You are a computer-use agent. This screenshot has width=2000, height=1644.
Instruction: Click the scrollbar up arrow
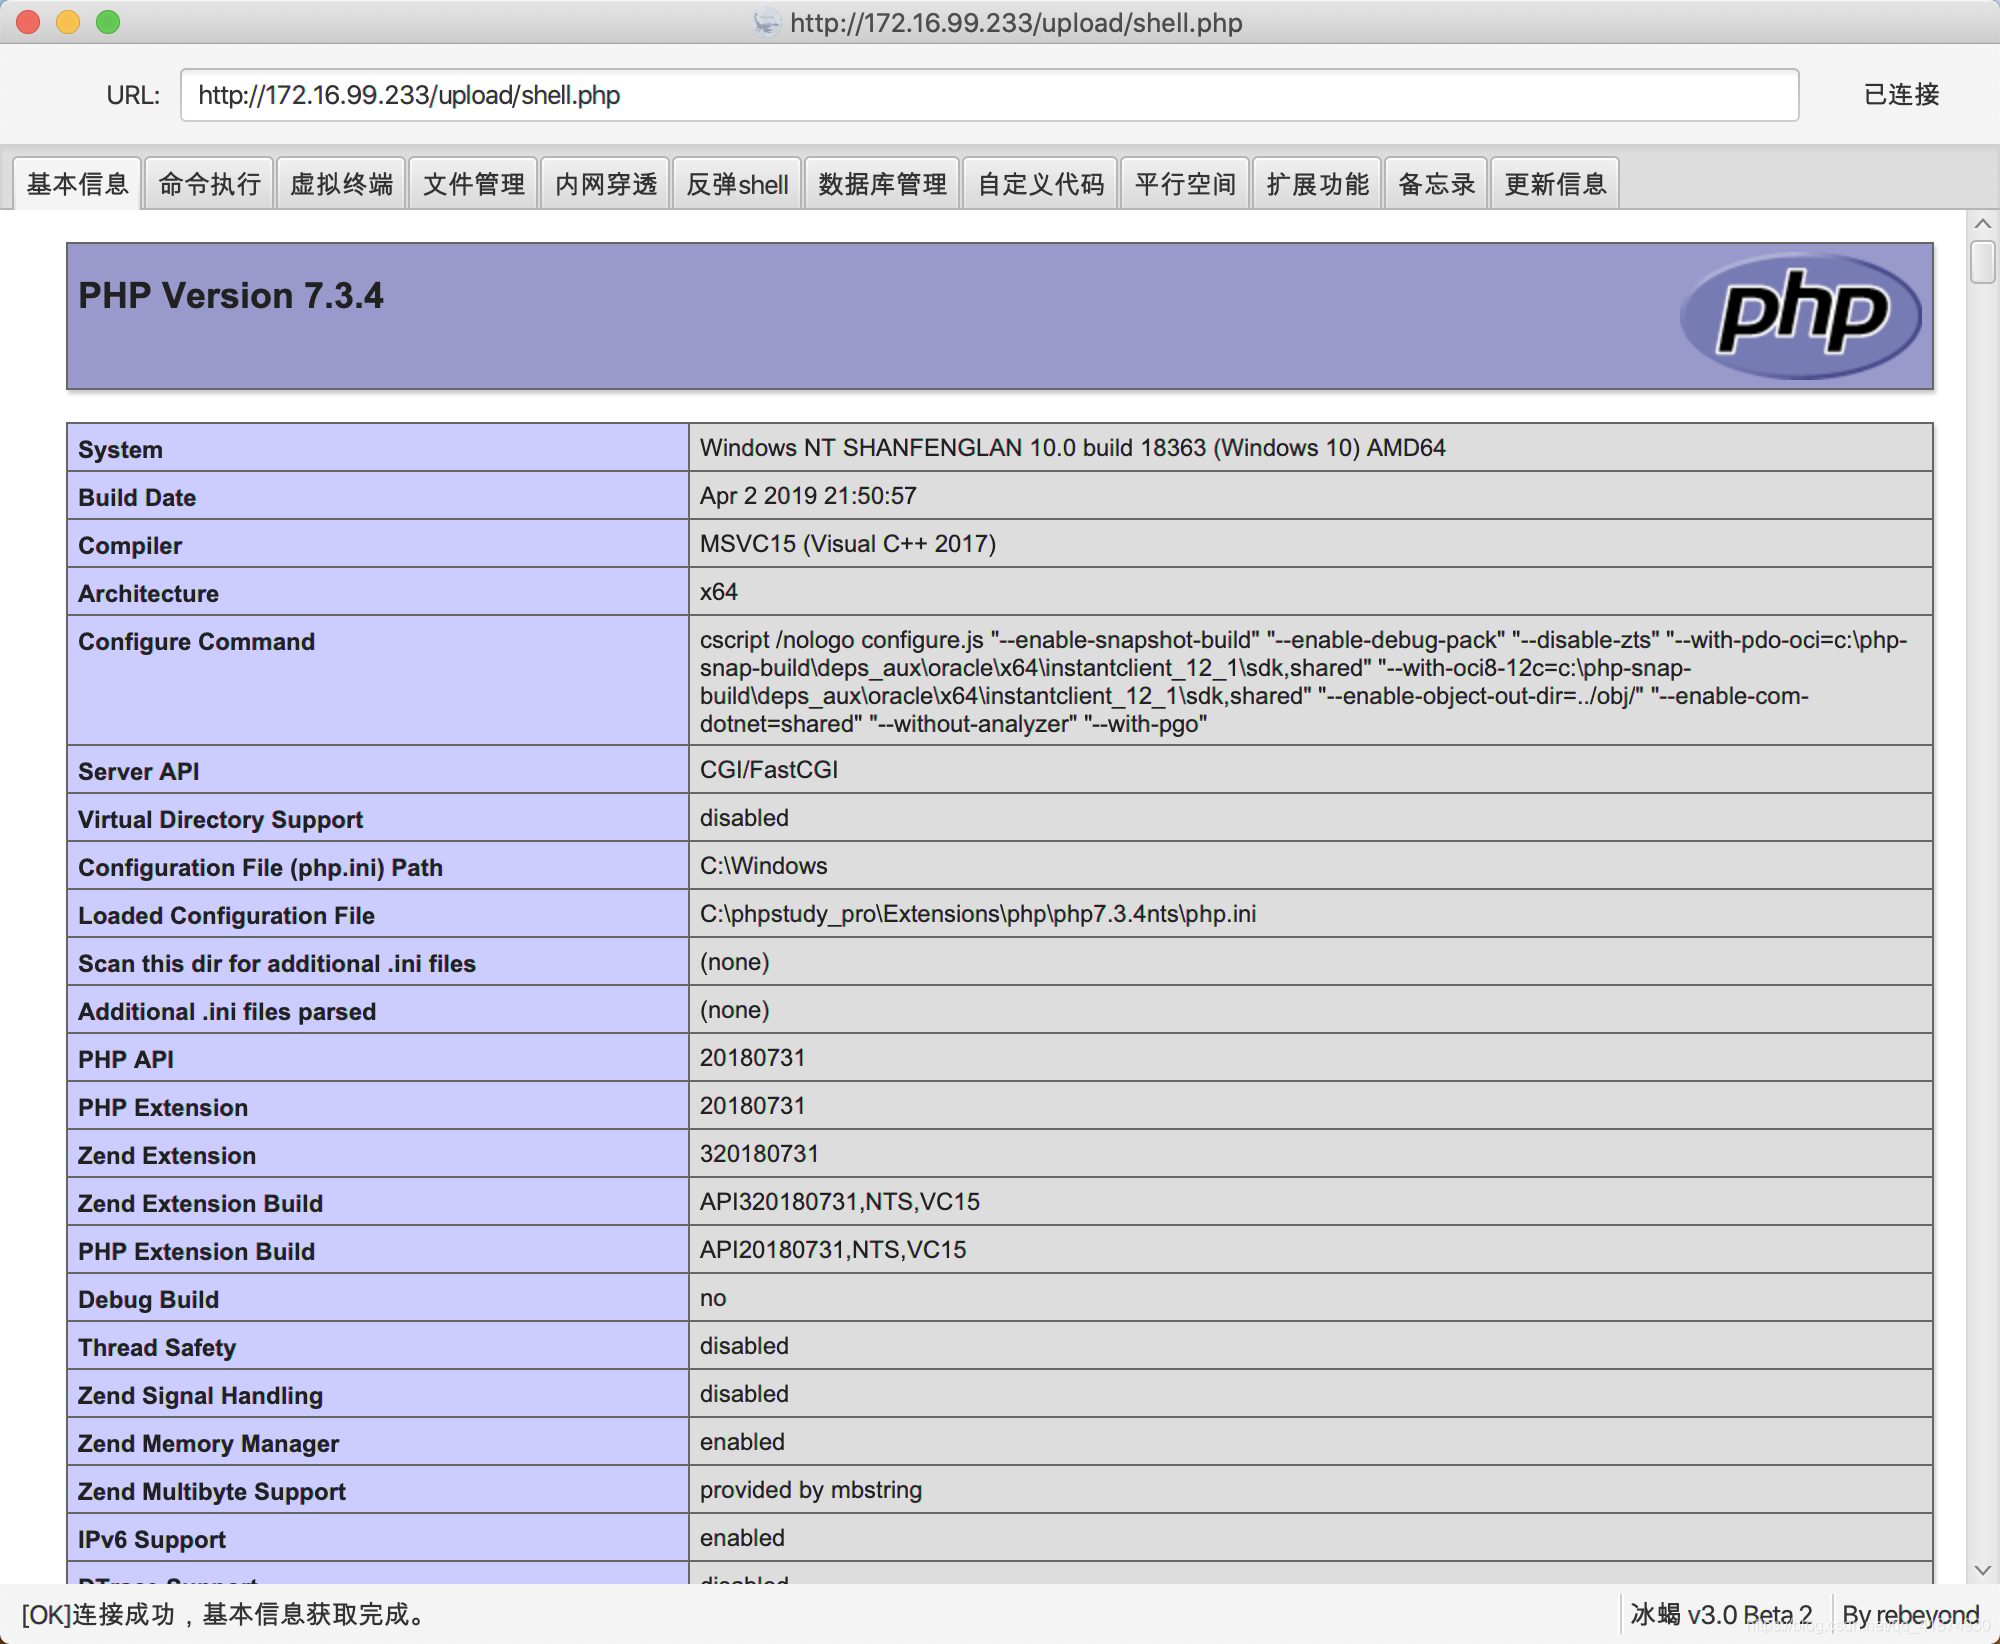1982,224
